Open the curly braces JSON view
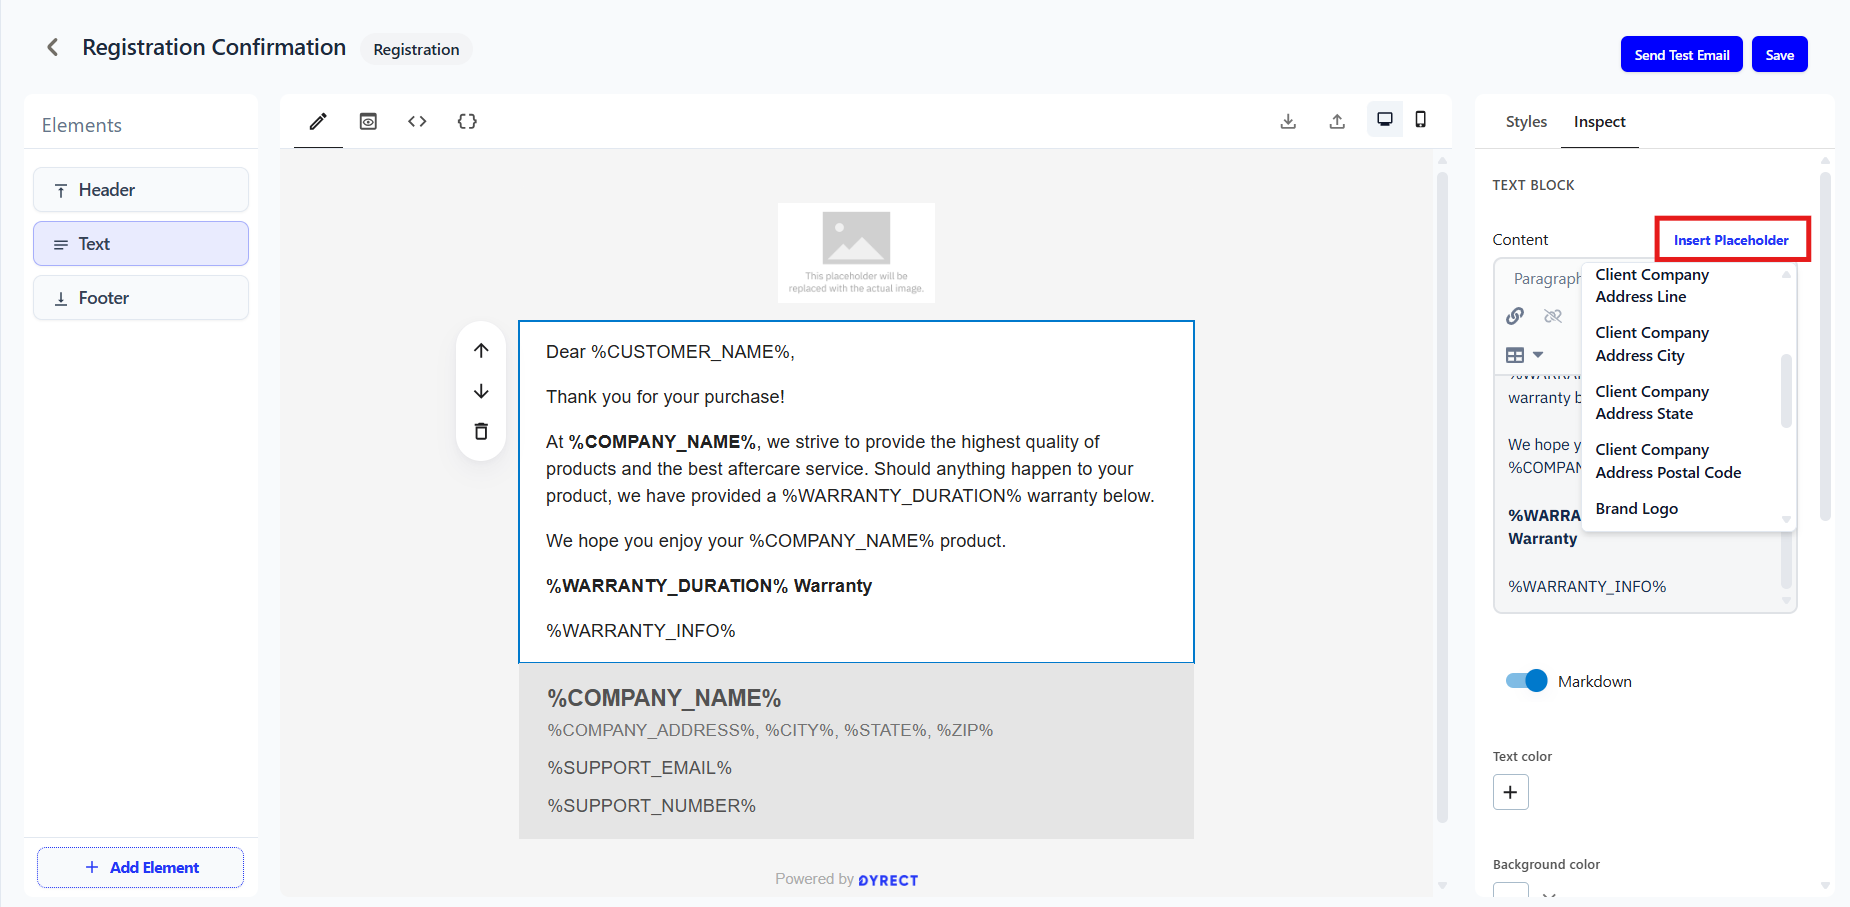The width and height of the screenshot is (1850, 907). pyautogui.click(x=467, y=122)
